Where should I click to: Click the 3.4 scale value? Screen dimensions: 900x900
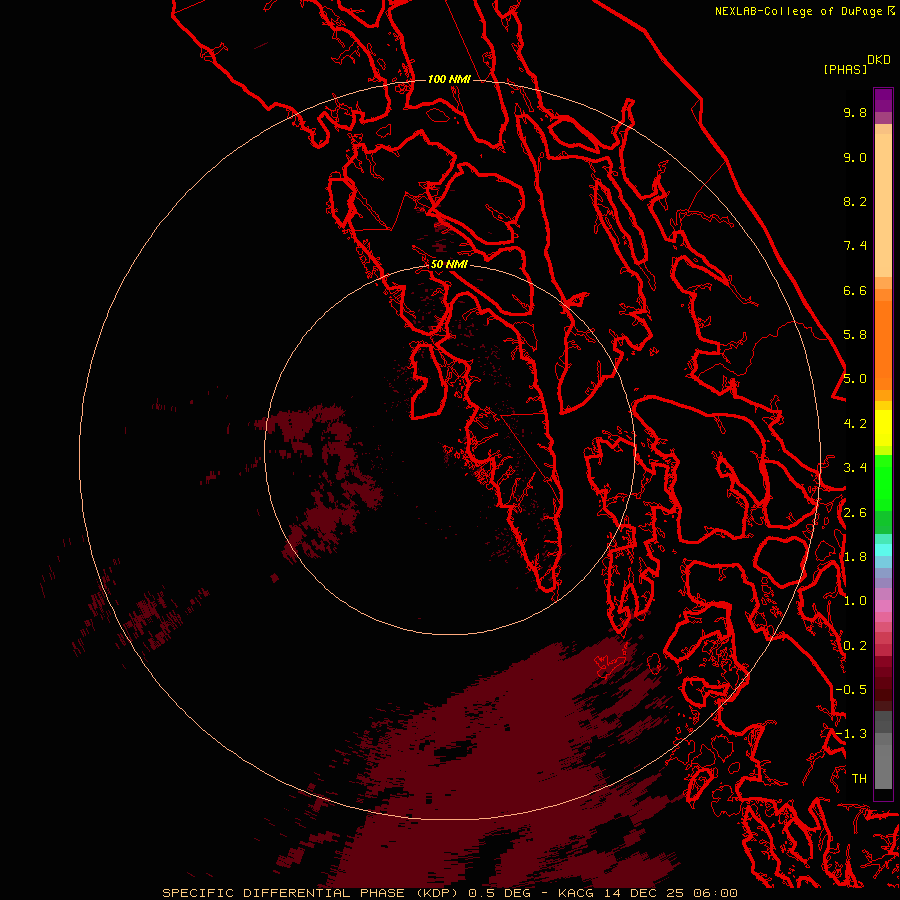855,468
